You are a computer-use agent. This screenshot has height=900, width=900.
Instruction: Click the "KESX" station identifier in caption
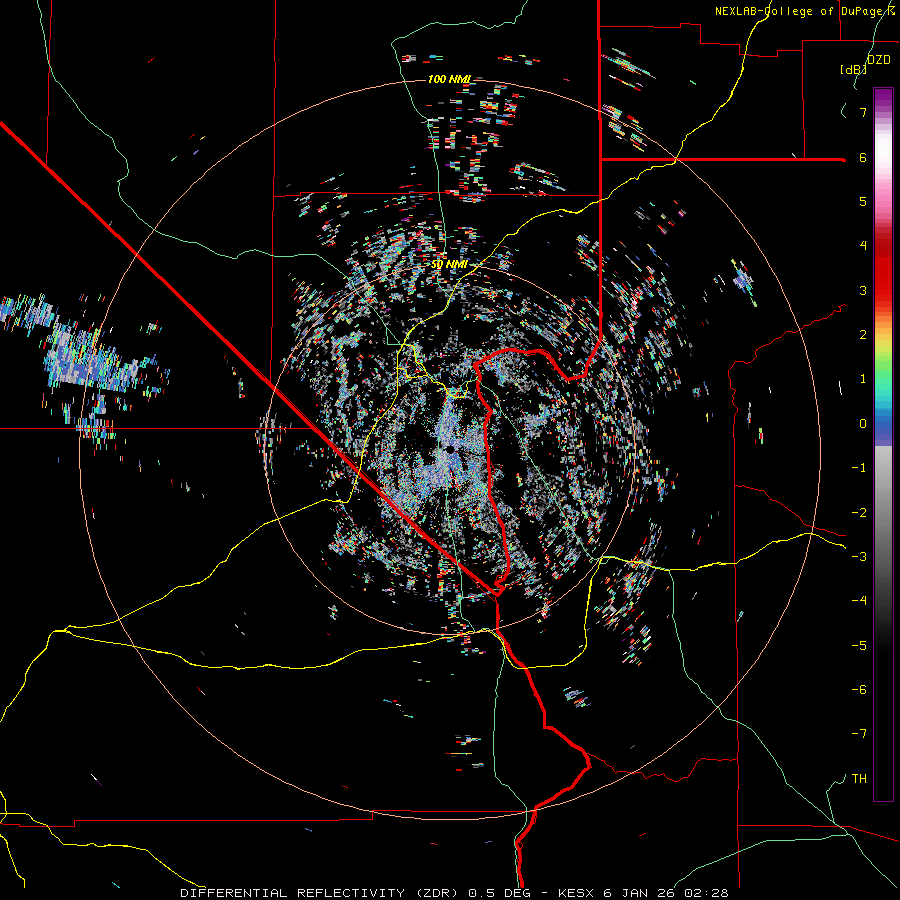pos(576,893)
